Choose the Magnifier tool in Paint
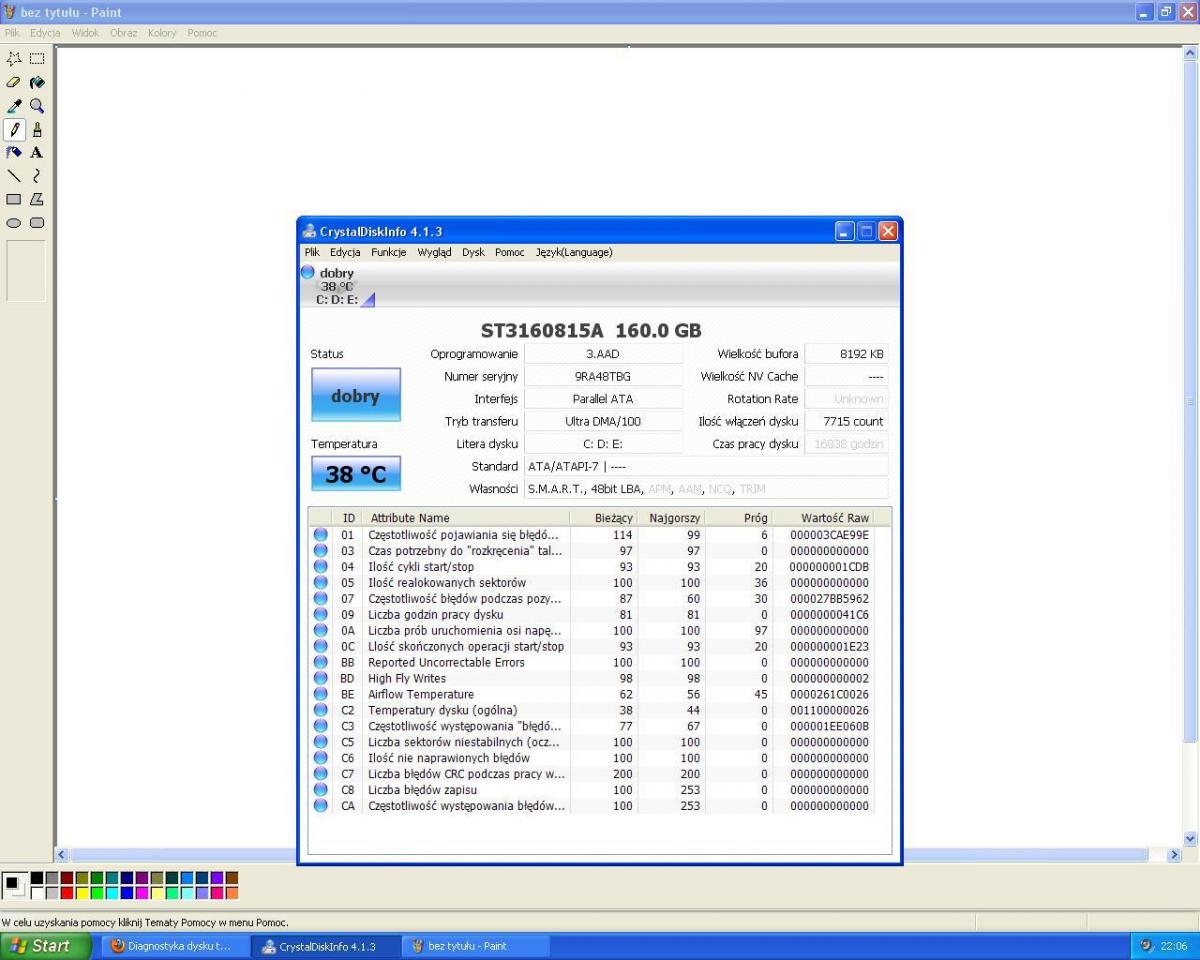The height and width of the screenshot is (960, 1200). 37,106
